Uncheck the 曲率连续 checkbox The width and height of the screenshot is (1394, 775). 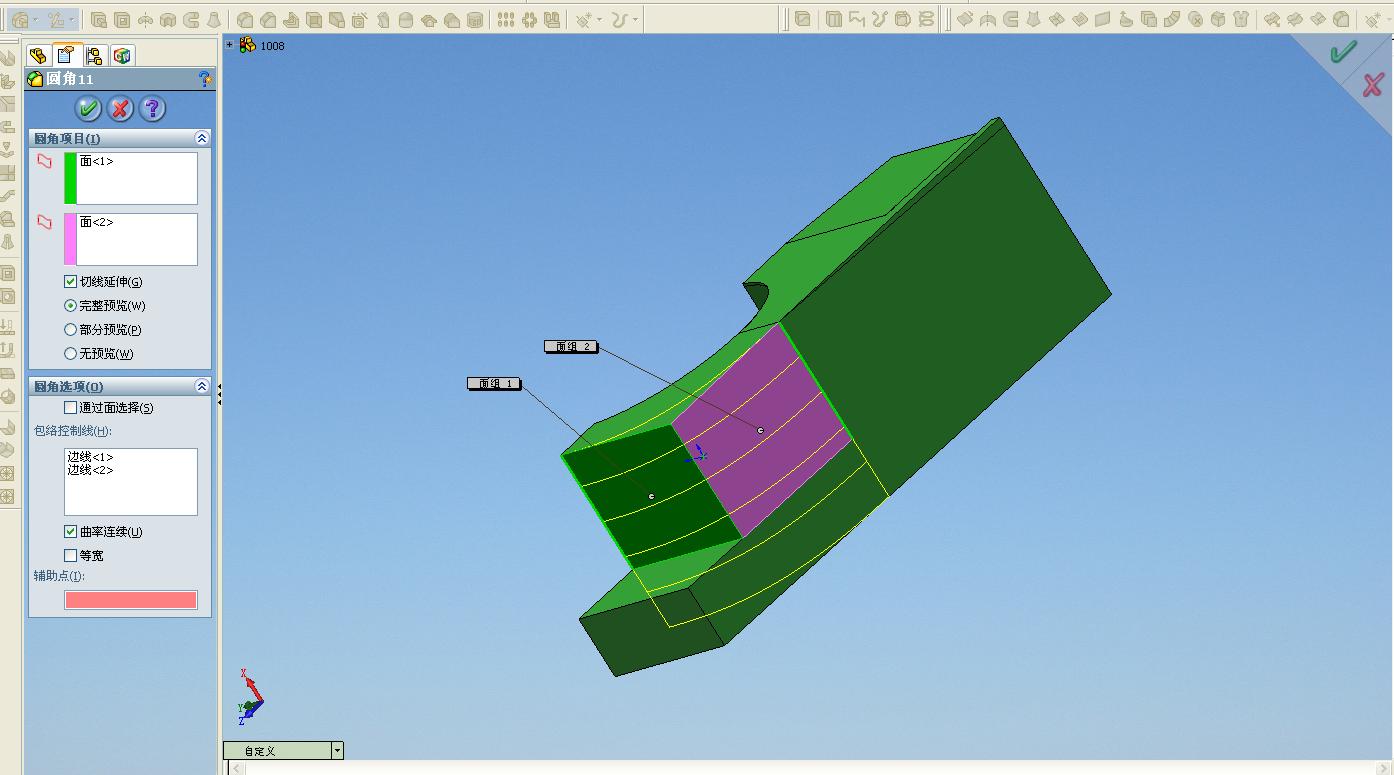pyautogui.click(x=70, y=532)
